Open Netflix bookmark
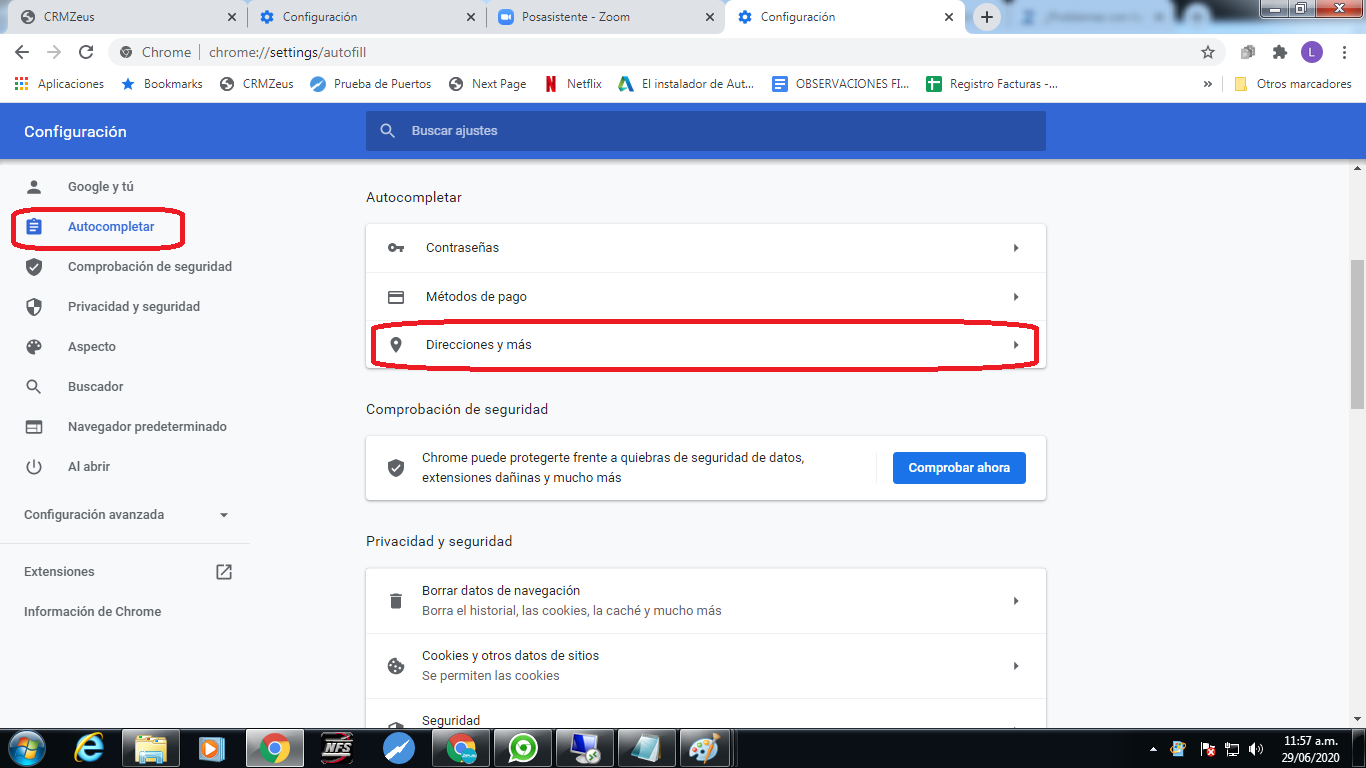Screen dimensions: 1366x768 pos(573,84)
